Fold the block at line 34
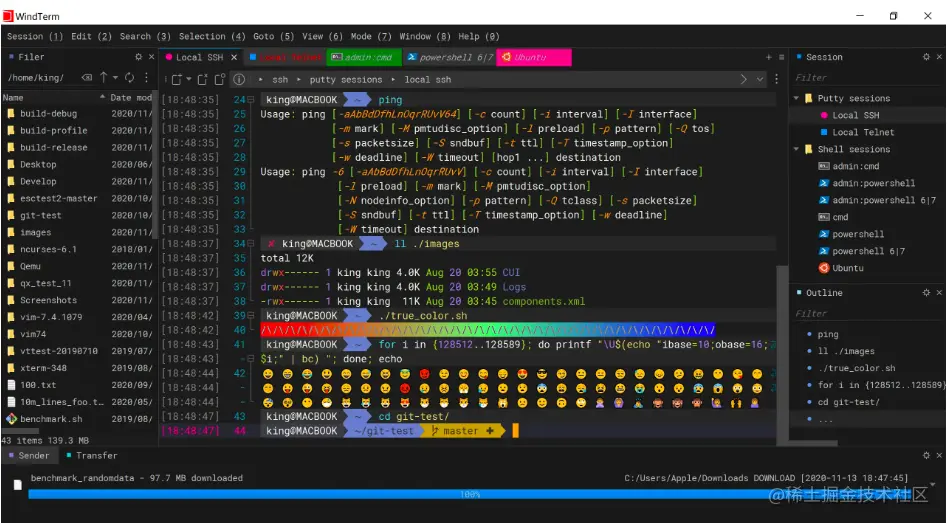The height and width of the screenshot is (523, 947). pos(251,243)
